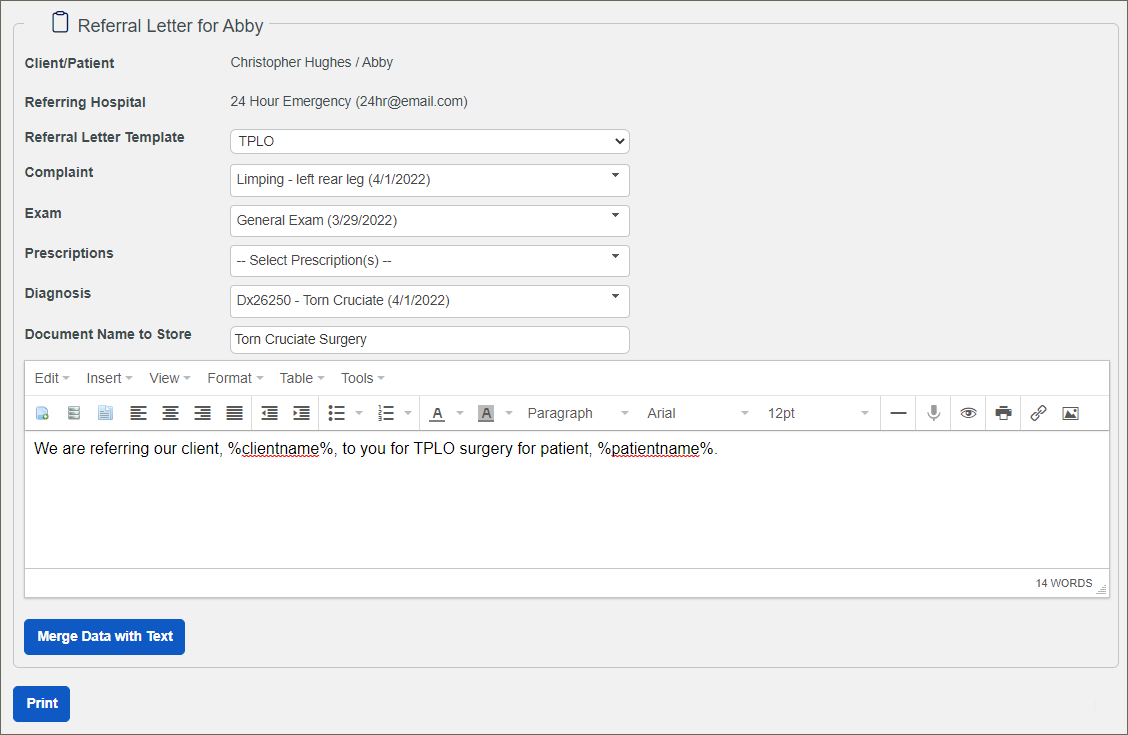
Task: Click the blue Print button
Action: (42, 704)
